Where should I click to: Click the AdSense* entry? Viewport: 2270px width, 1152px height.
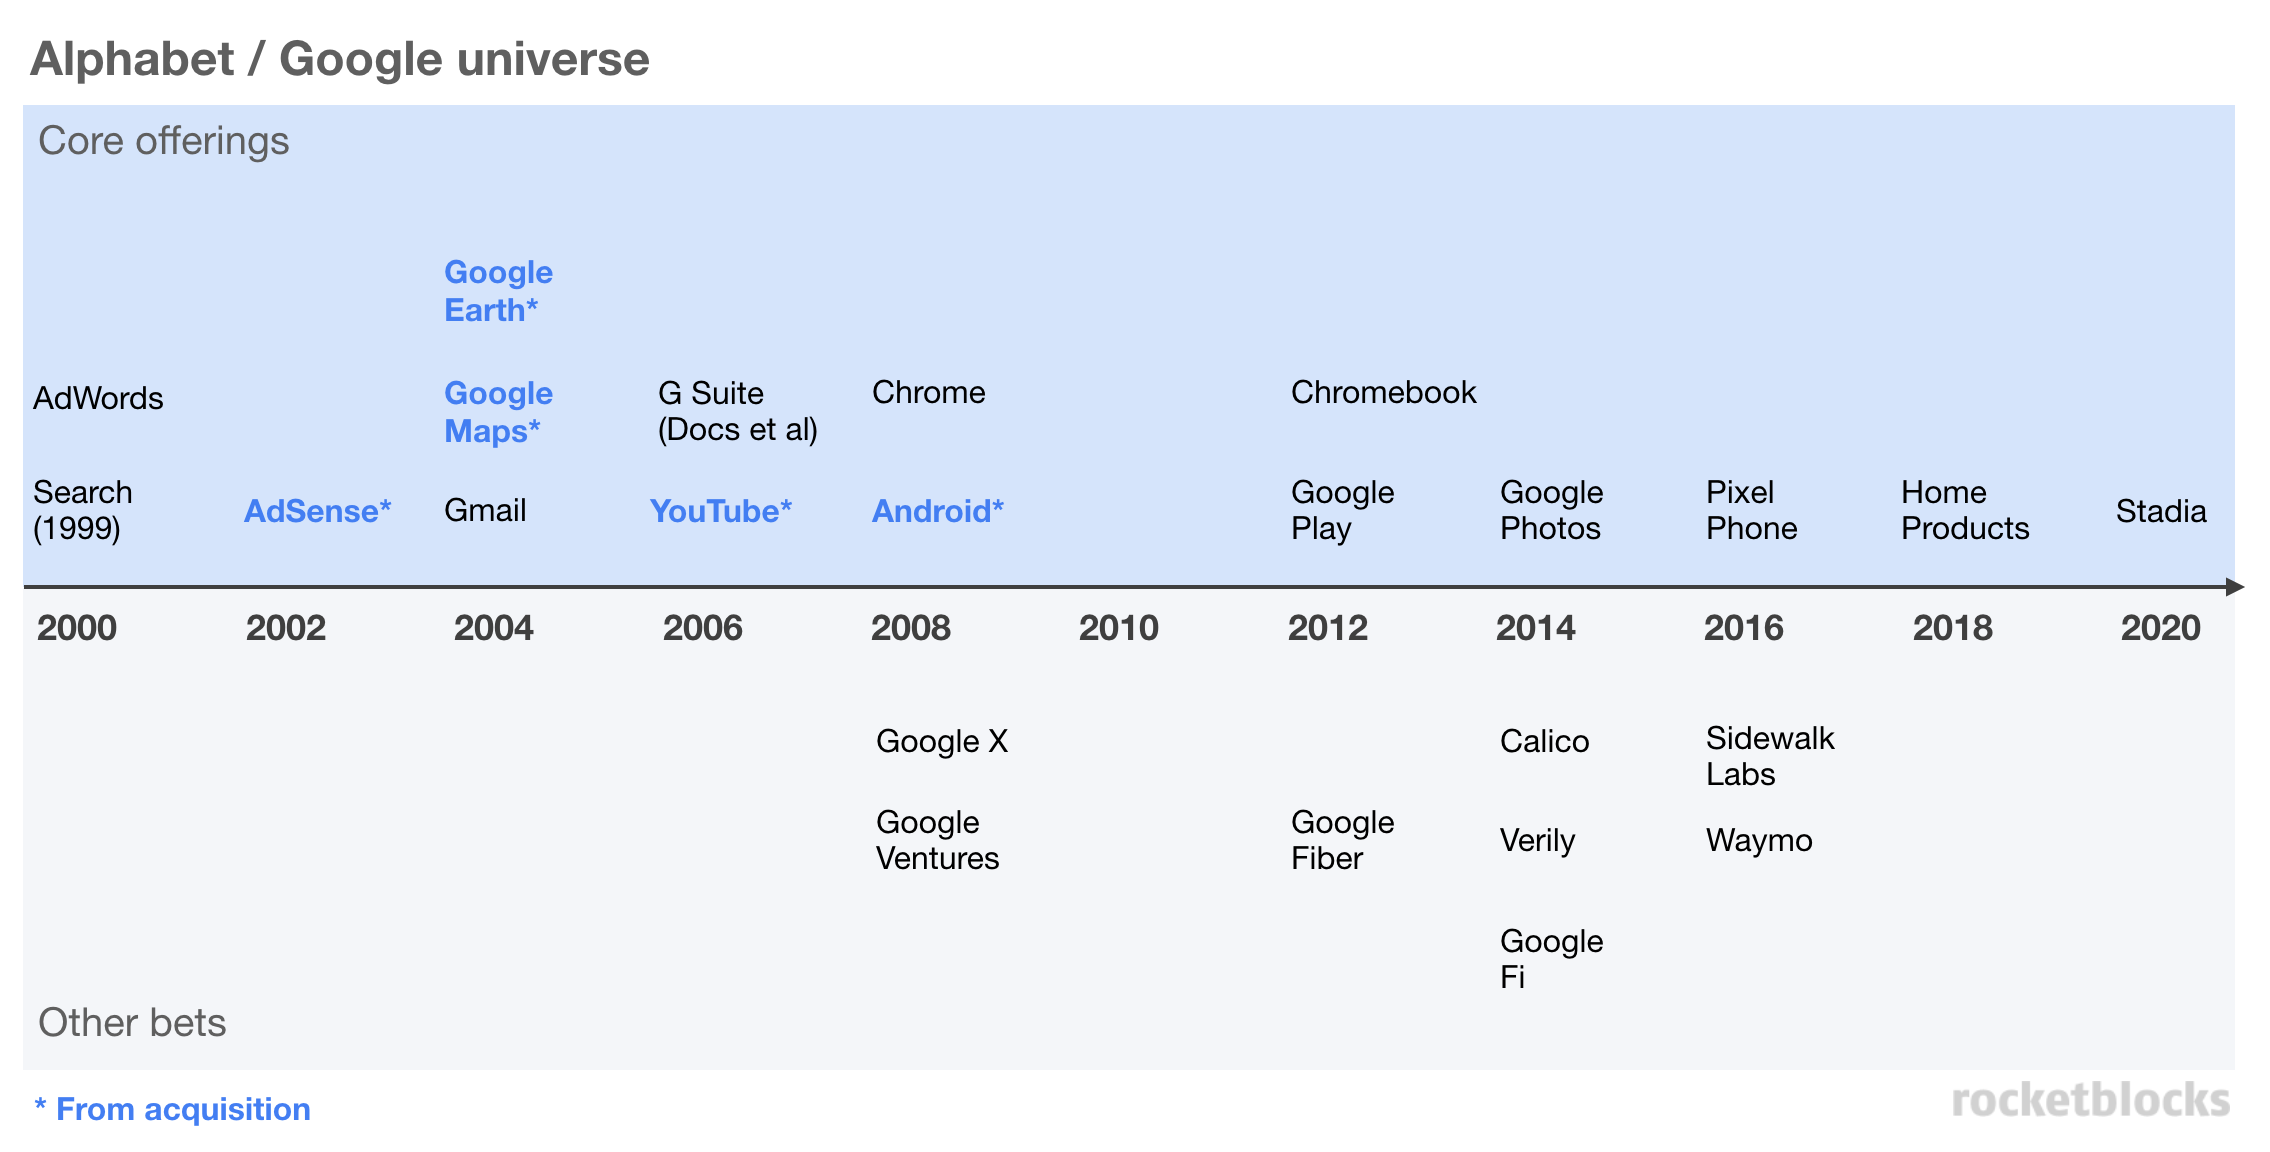pyautogui.click(x=317, y=511)
